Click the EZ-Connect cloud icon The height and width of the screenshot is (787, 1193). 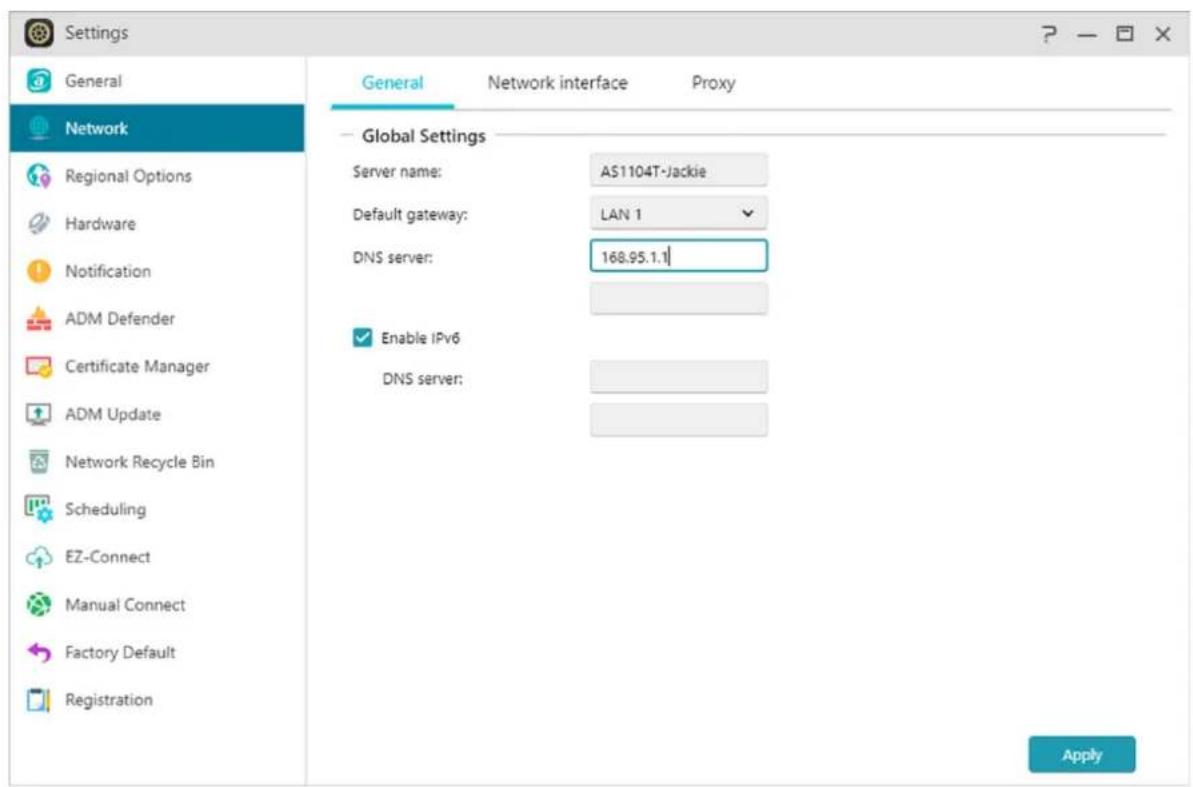pos(37,557)
